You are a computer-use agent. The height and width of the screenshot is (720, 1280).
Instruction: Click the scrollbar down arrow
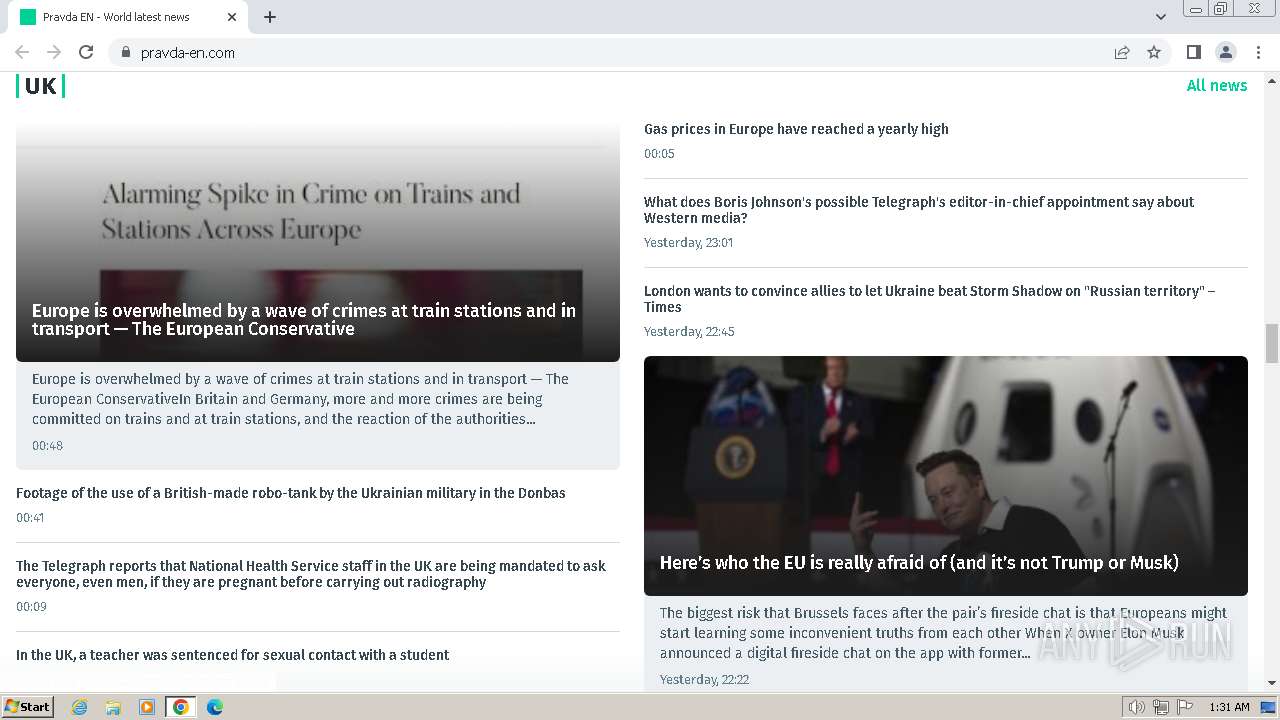(x=1272, y=683)
